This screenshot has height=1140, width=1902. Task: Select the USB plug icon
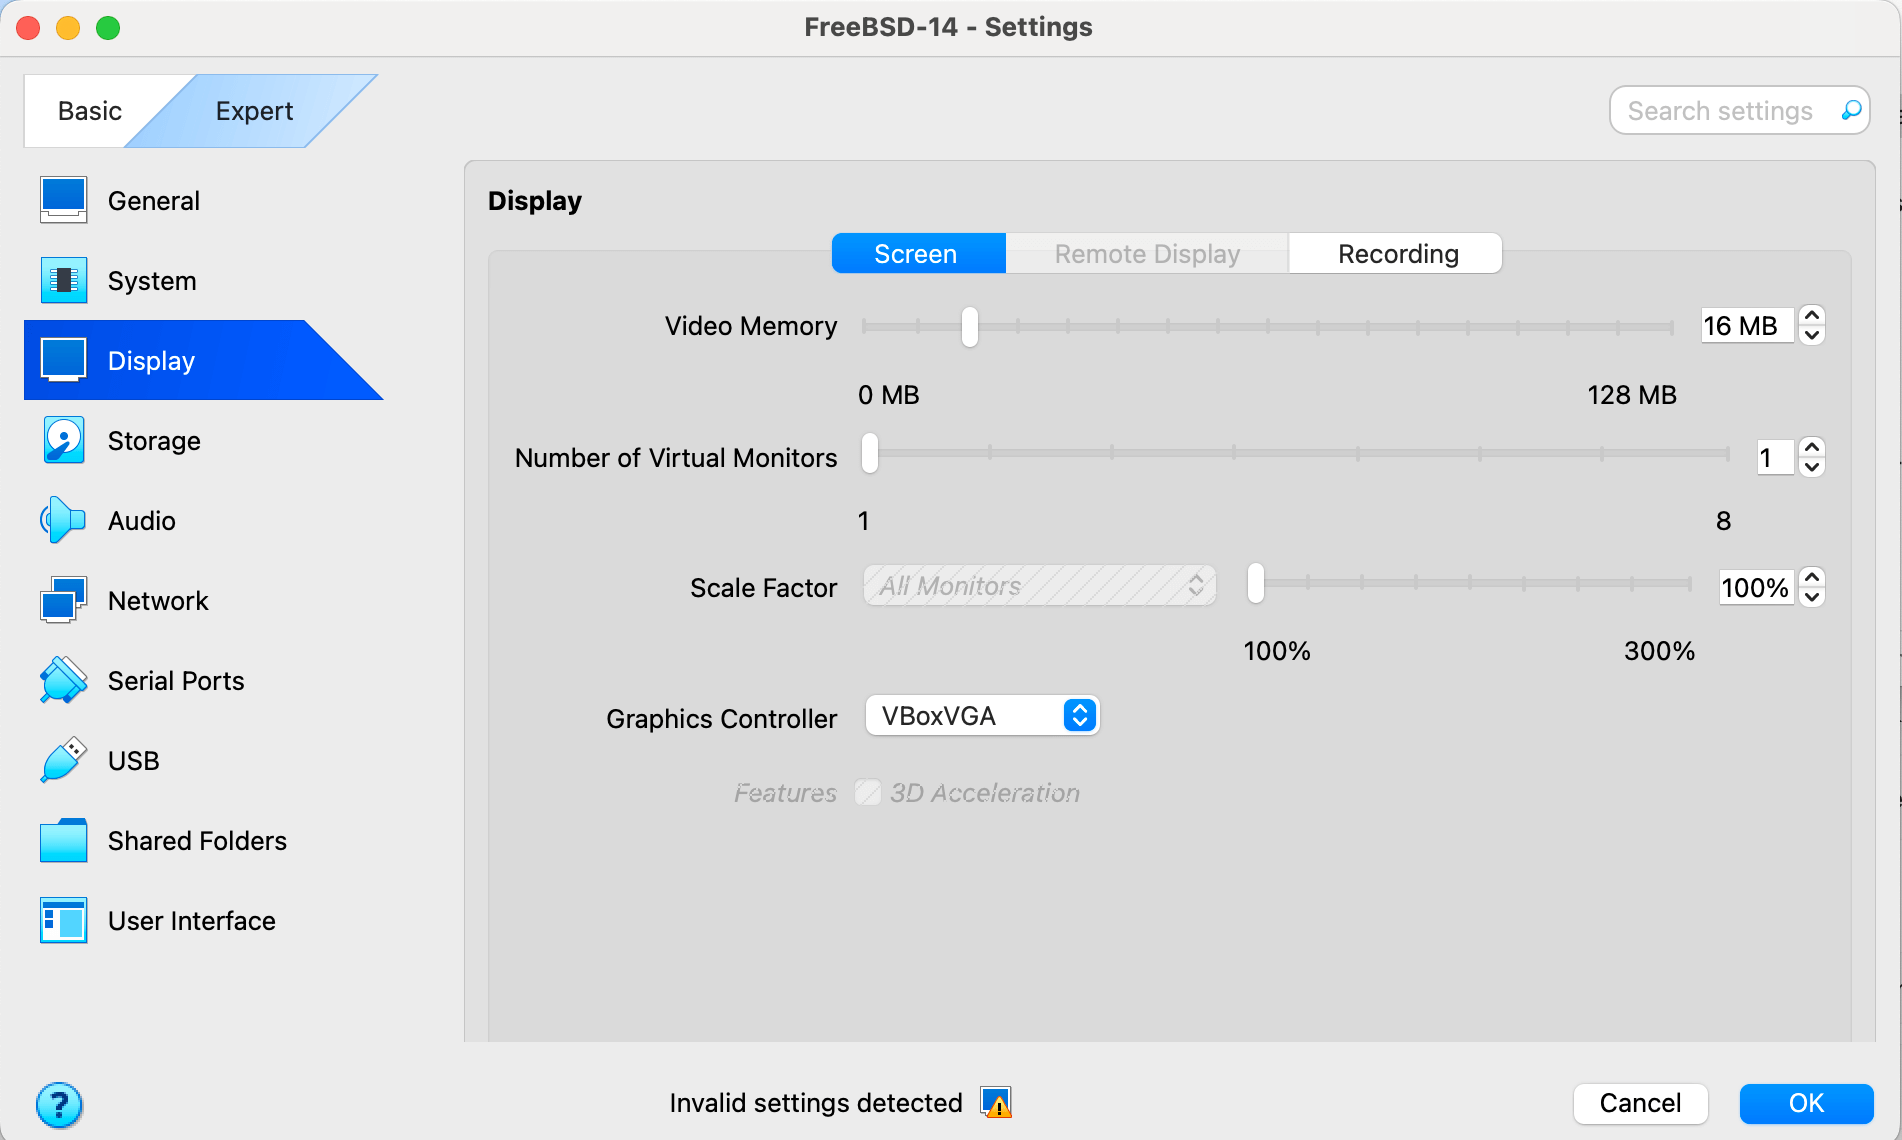click(x=62, y=760)
